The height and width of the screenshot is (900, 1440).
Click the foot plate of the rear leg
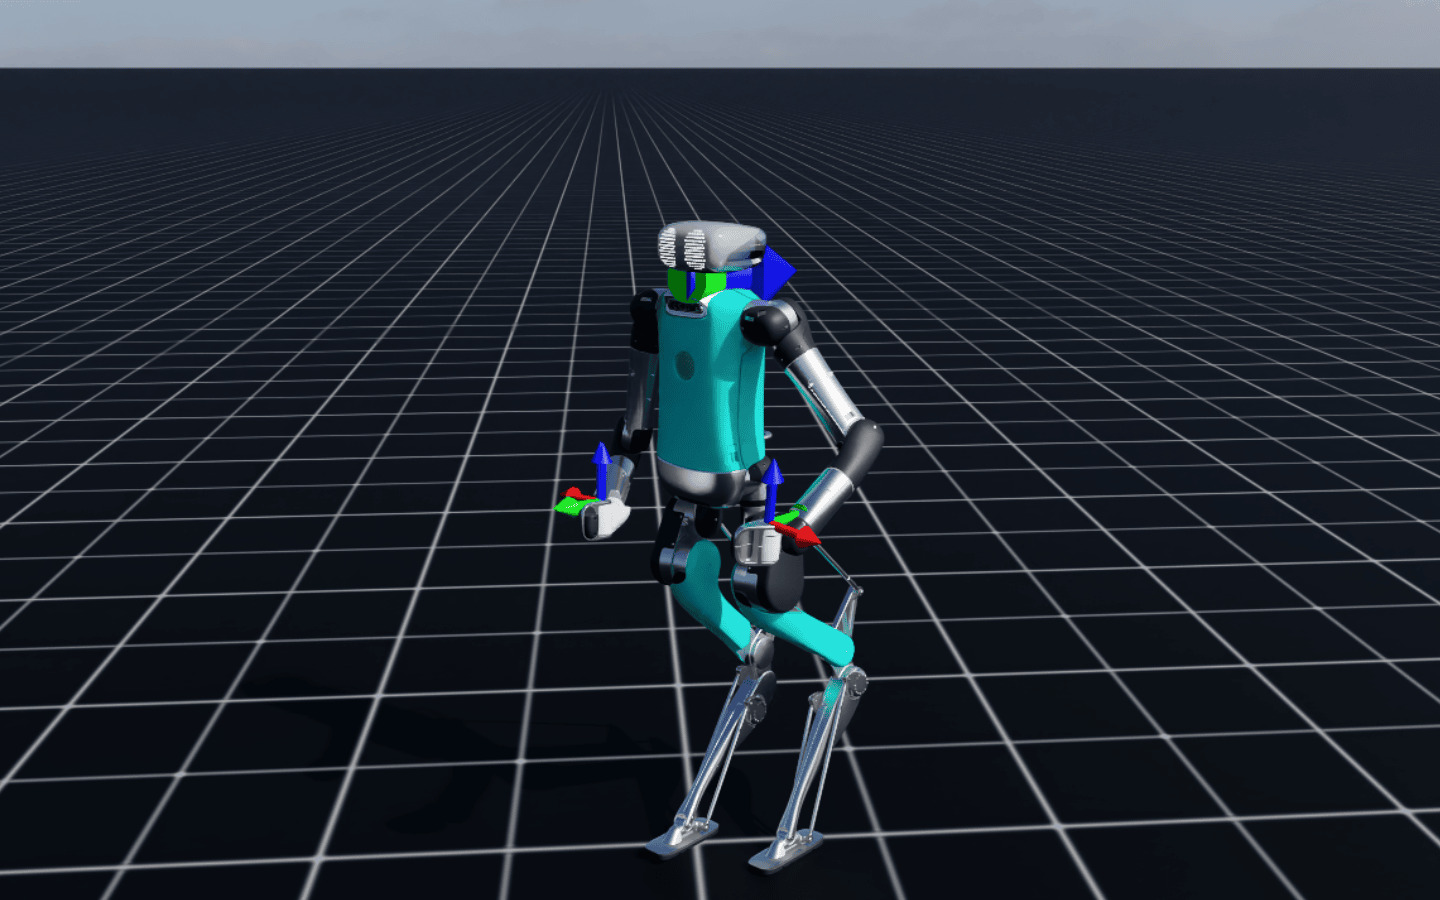tap(682, 836)
